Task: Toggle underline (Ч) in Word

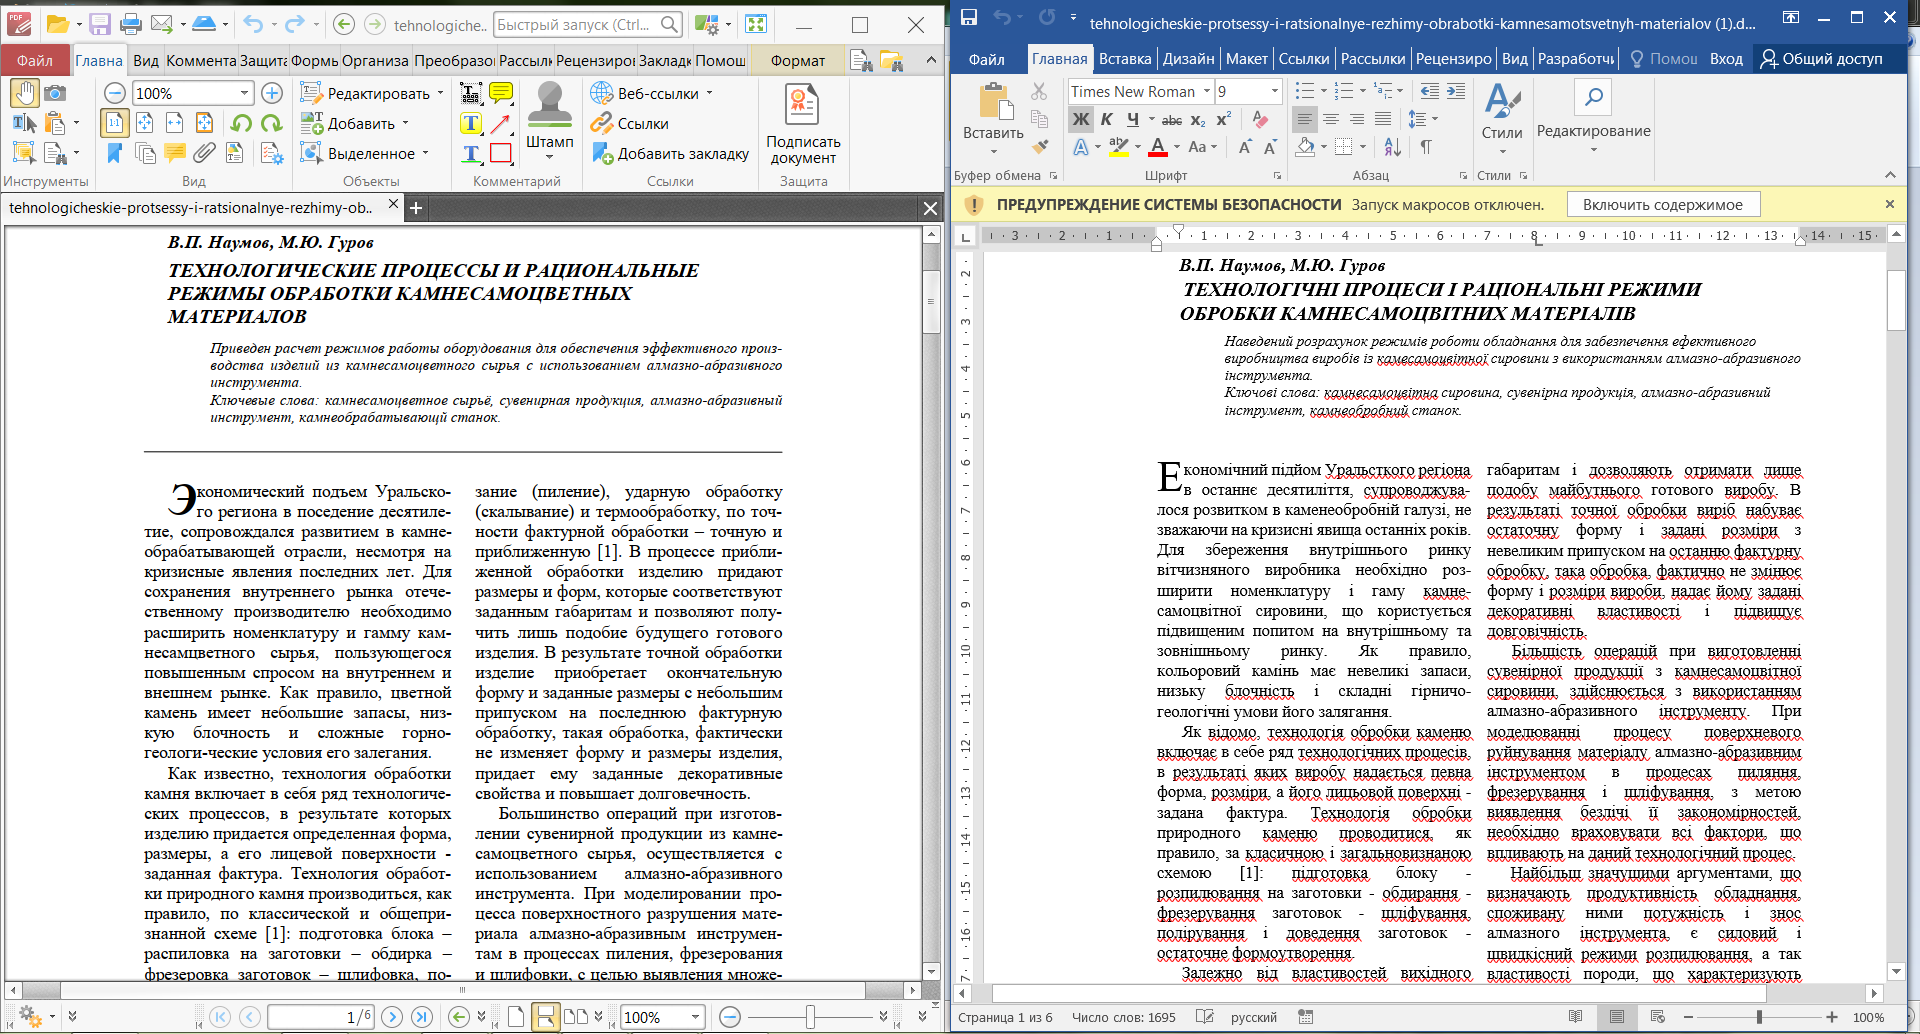Action: [1133, 119]
